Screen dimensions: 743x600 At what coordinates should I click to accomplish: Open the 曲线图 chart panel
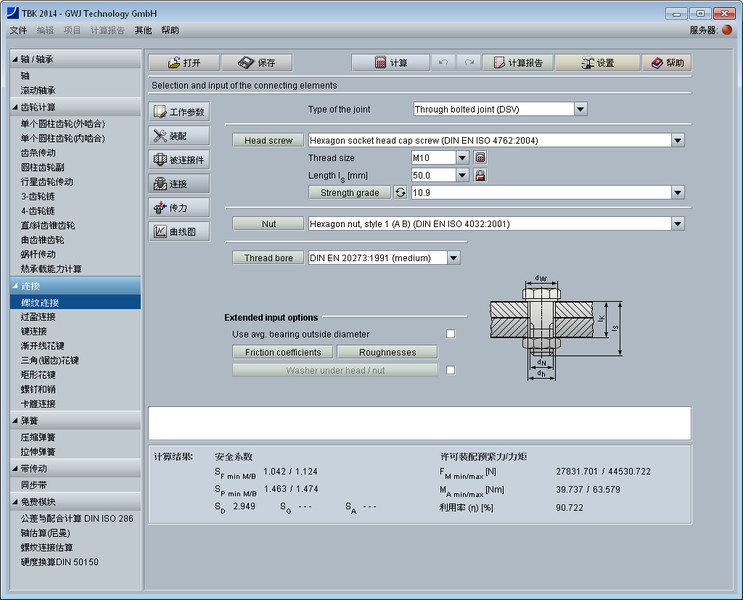(x=180, y=232)
